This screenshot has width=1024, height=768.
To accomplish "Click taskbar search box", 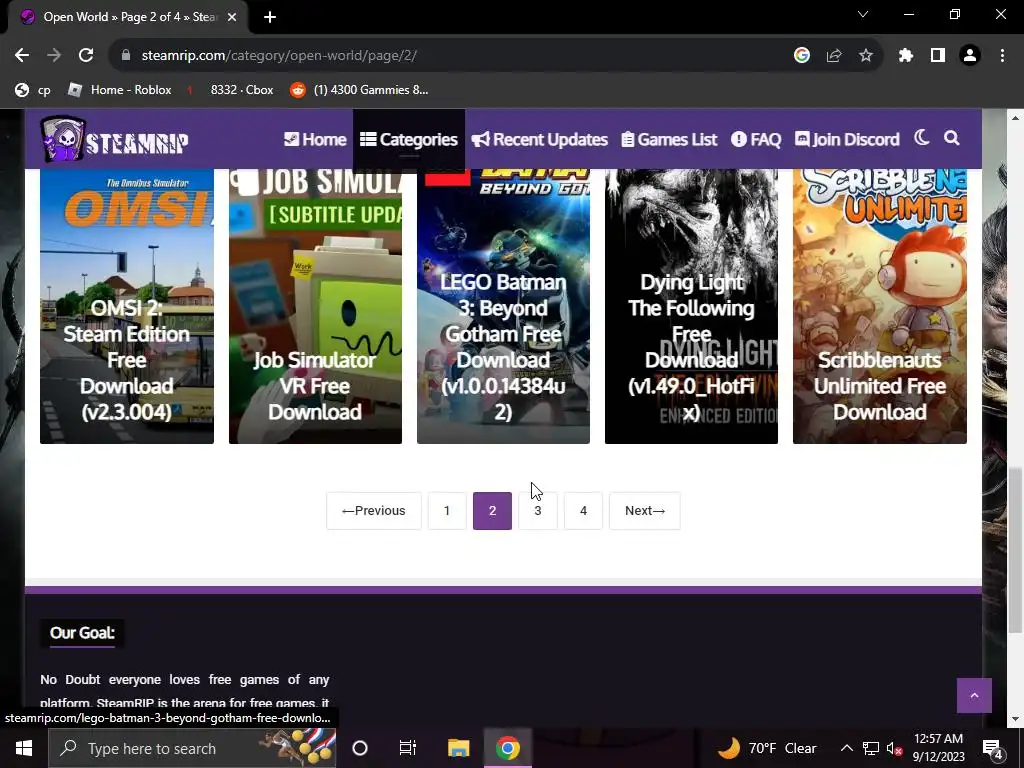I will coord(192,748).
